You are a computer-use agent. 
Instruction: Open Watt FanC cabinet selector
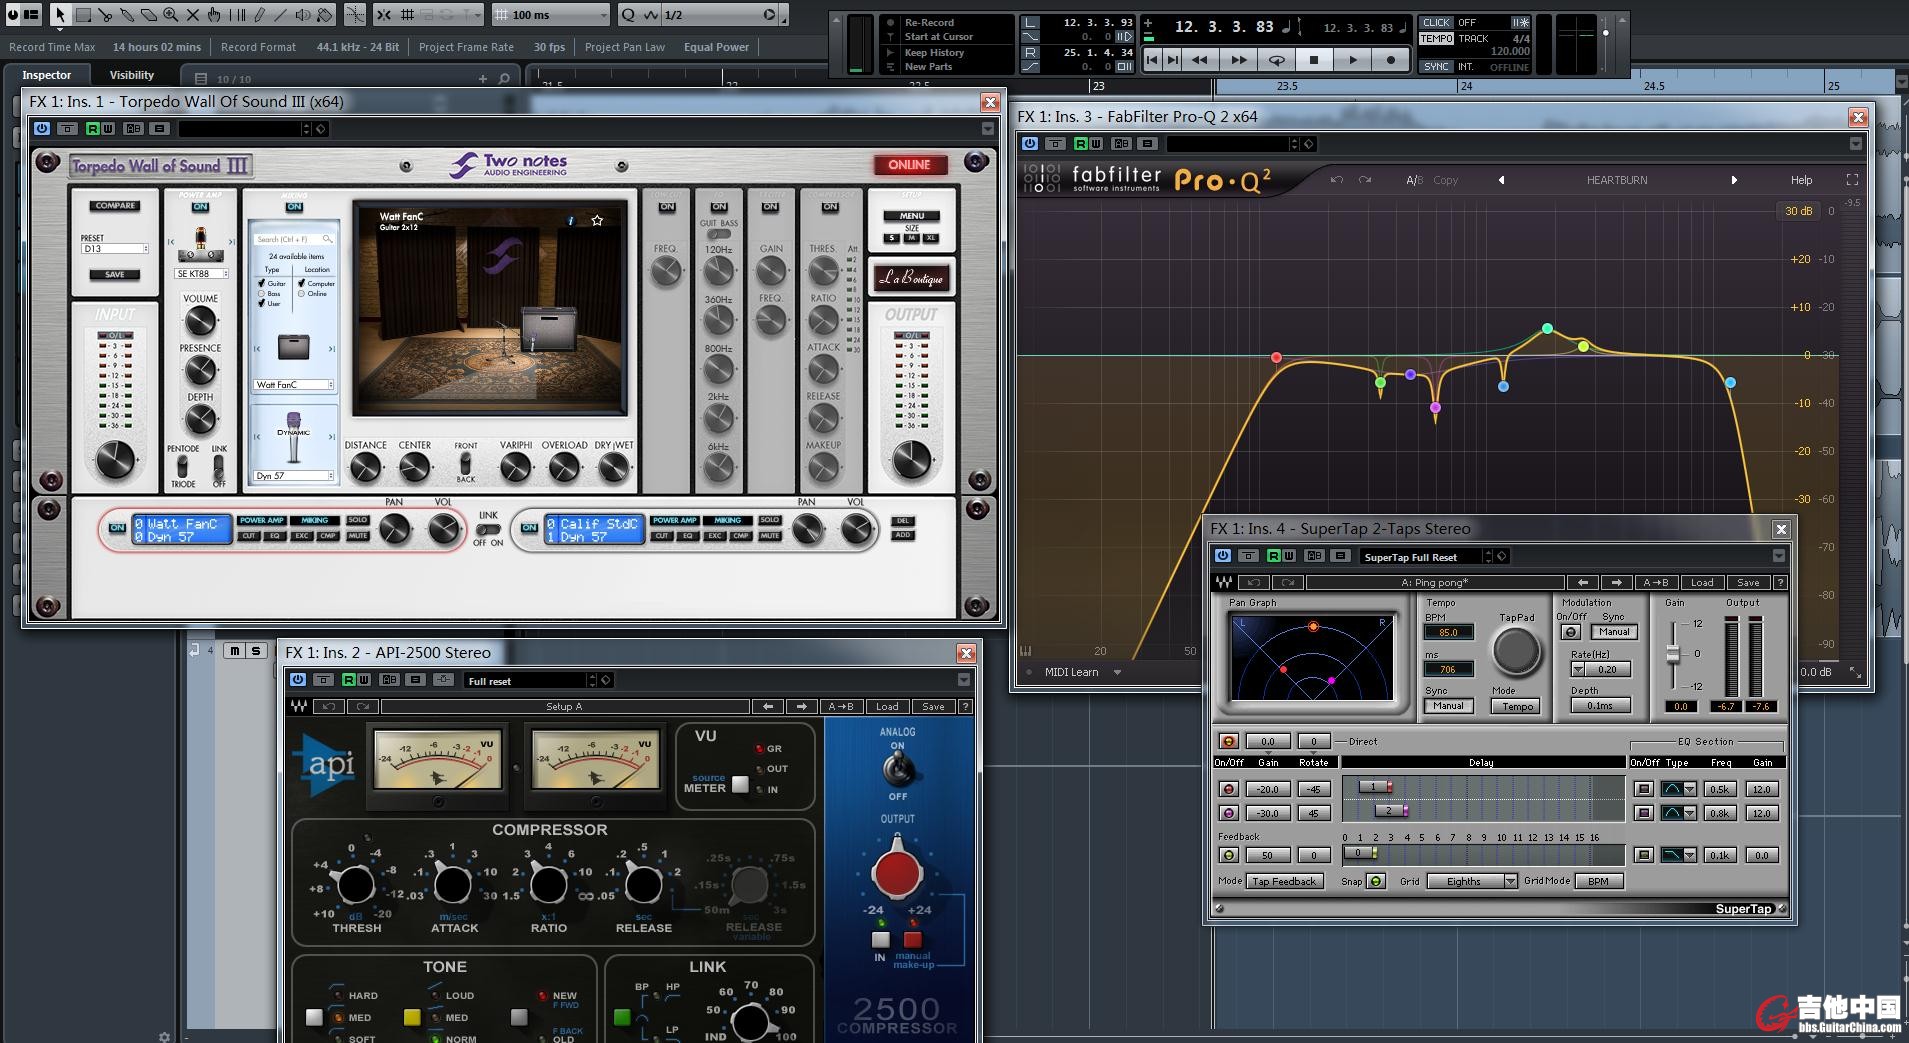[294, 384]
